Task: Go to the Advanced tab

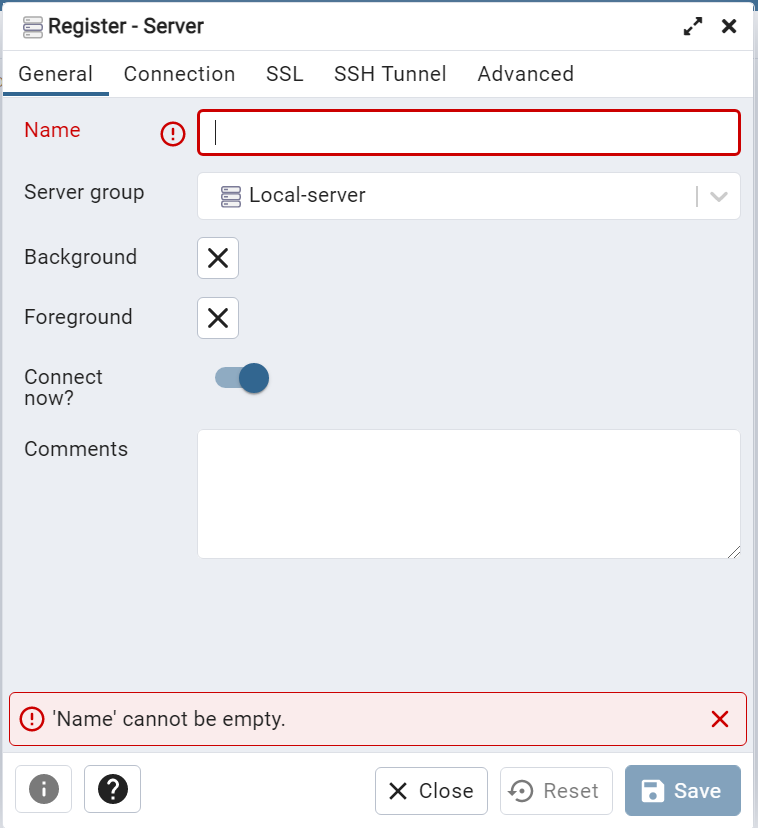Action: pos(526,74)
